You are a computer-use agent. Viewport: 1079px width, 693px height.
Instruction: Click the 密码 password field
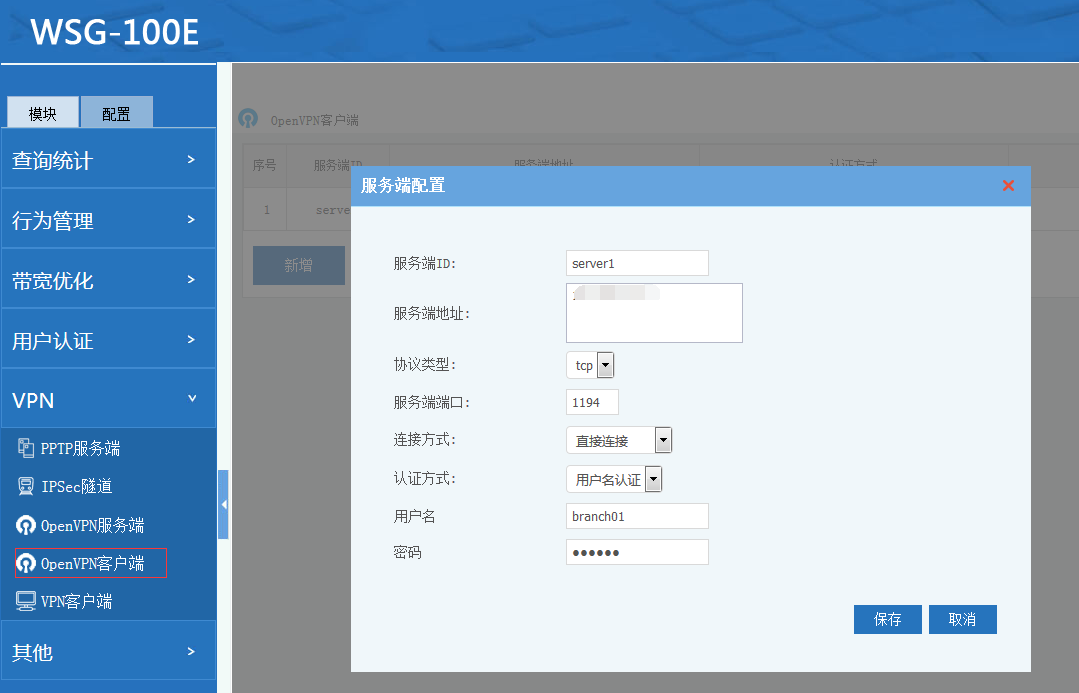click(637, 552)
